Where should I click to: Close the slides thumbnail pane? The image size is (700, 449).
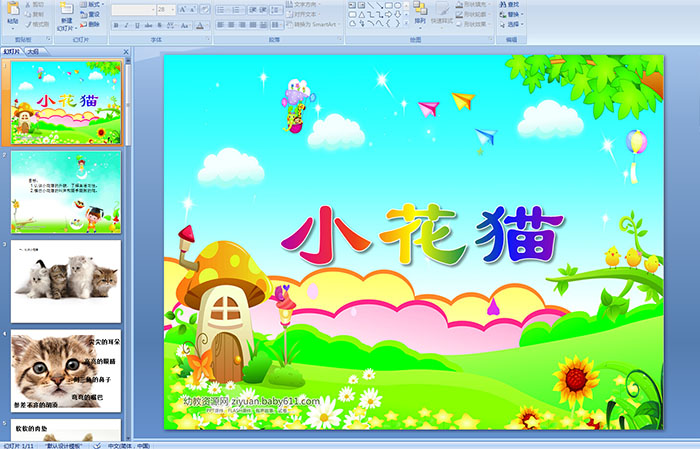point(126,52)
